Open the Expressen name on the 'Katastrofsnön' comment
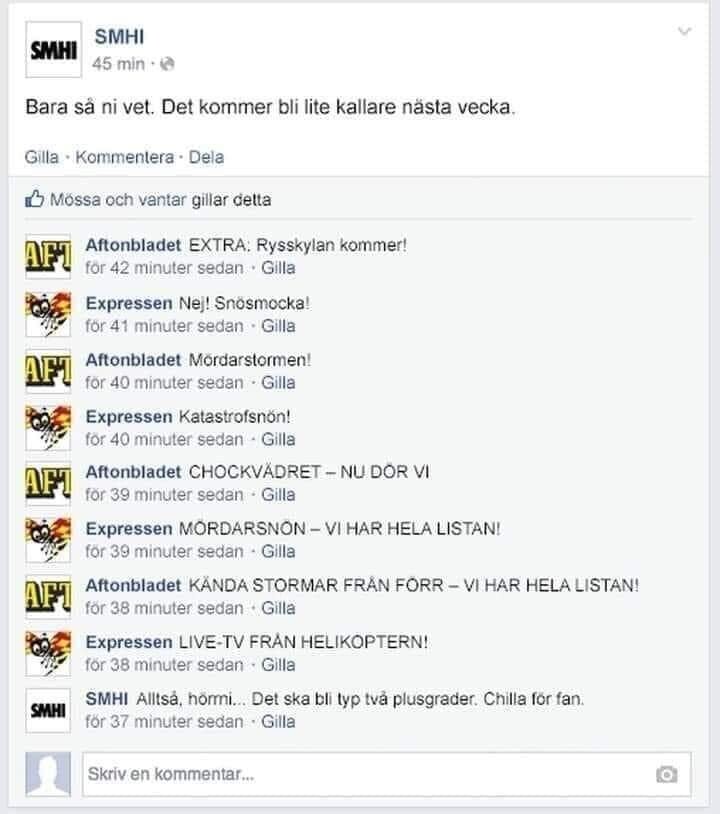The height and width of the screenshot is (814, 720). tap(129, 417)
